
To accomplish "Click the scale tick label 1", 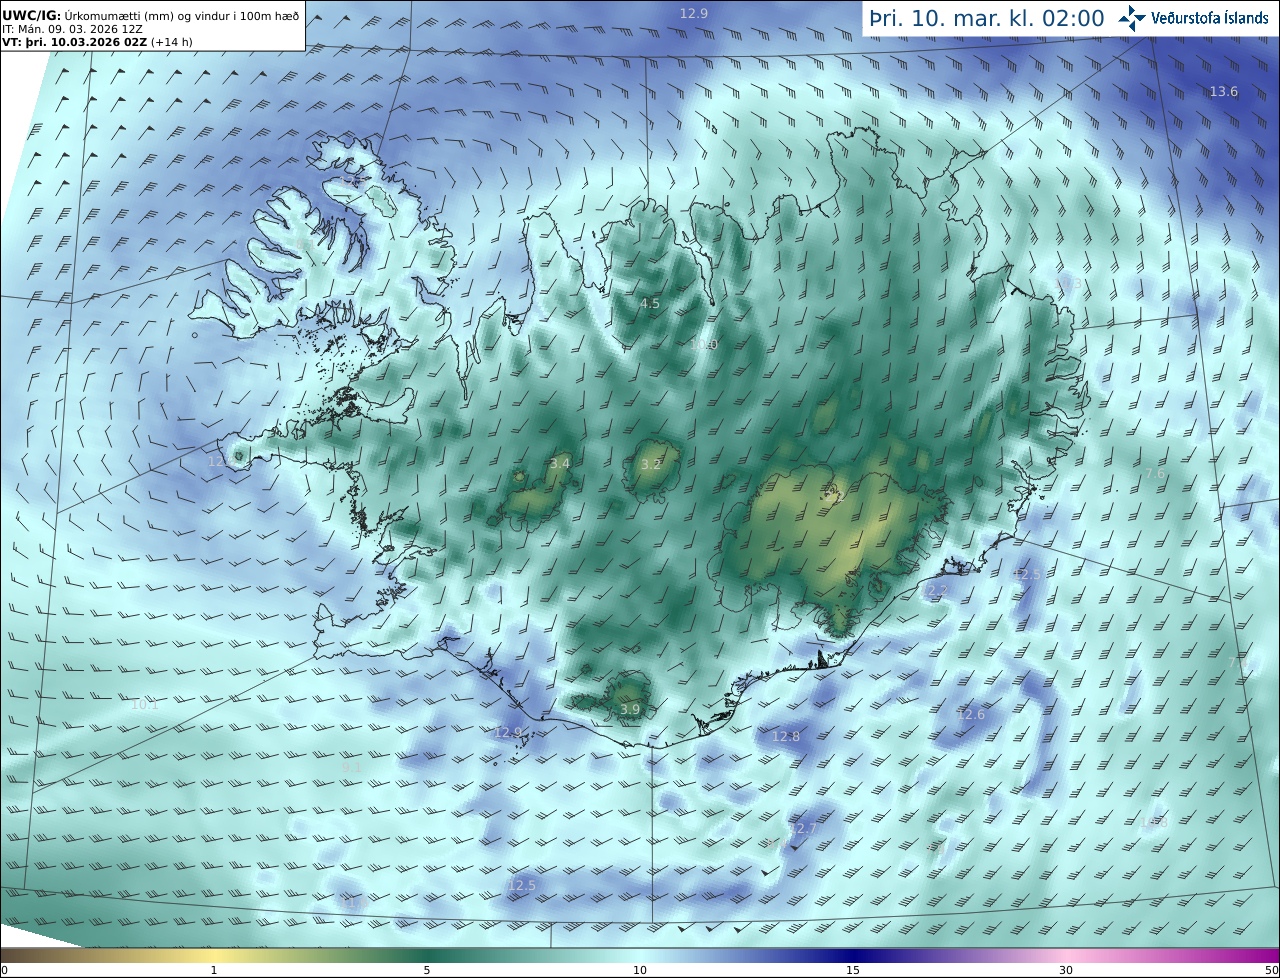I will coord(214,970).
